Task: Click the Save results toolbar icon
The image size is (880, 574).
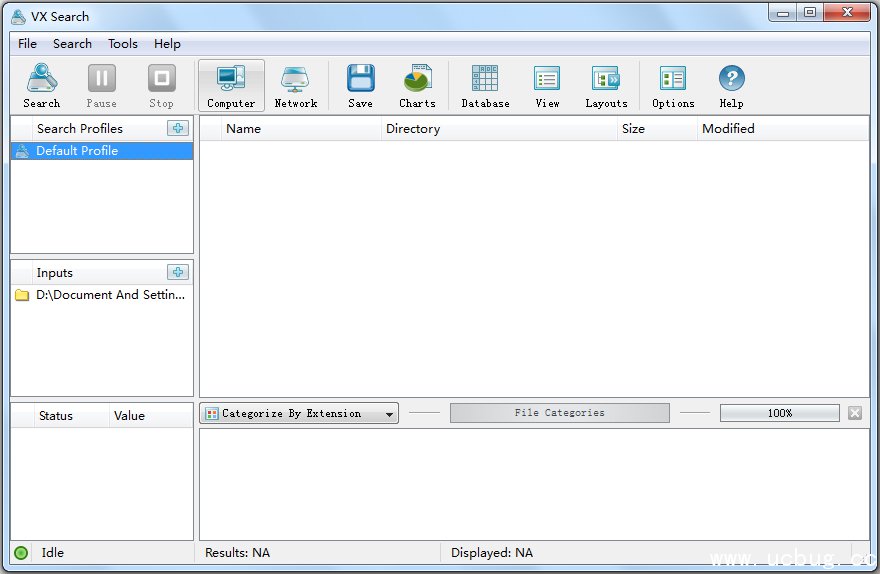Action: (x=360, y=86)
